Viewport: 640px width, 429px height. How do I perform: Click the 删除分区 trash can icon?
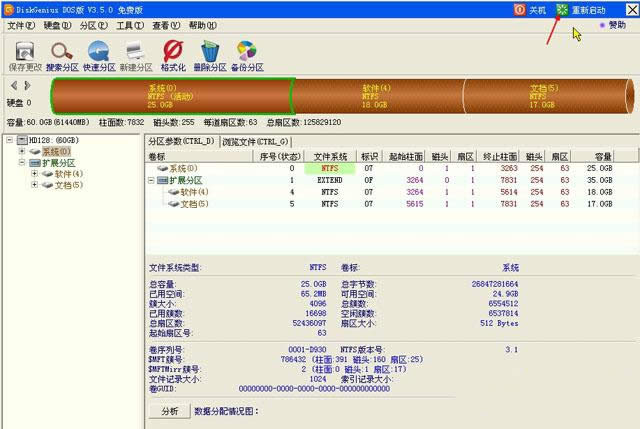tap(210, 50)
